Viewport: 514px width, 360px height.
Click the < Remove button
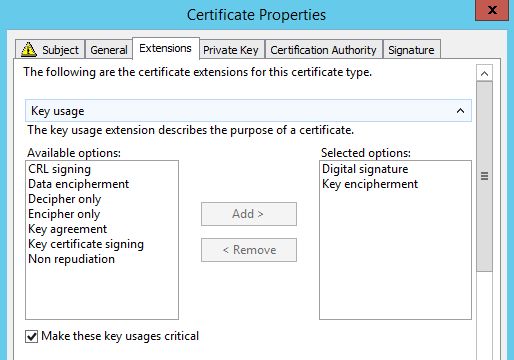[x=249, y=250]
